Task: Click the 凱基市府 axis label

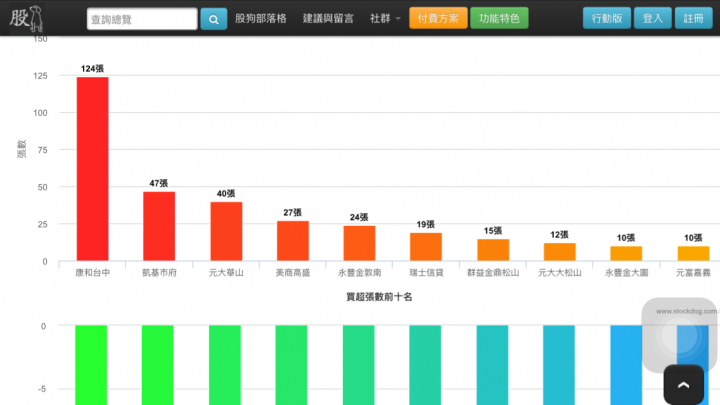Action: point(159,273)
